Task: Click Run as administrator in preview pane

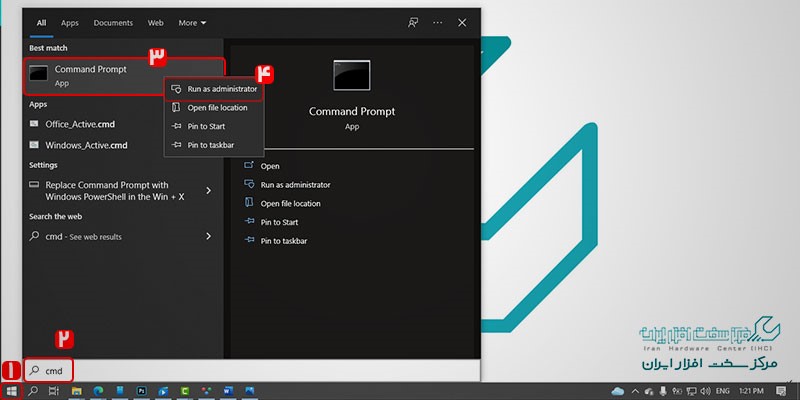Action: click(x=295, y=185)
